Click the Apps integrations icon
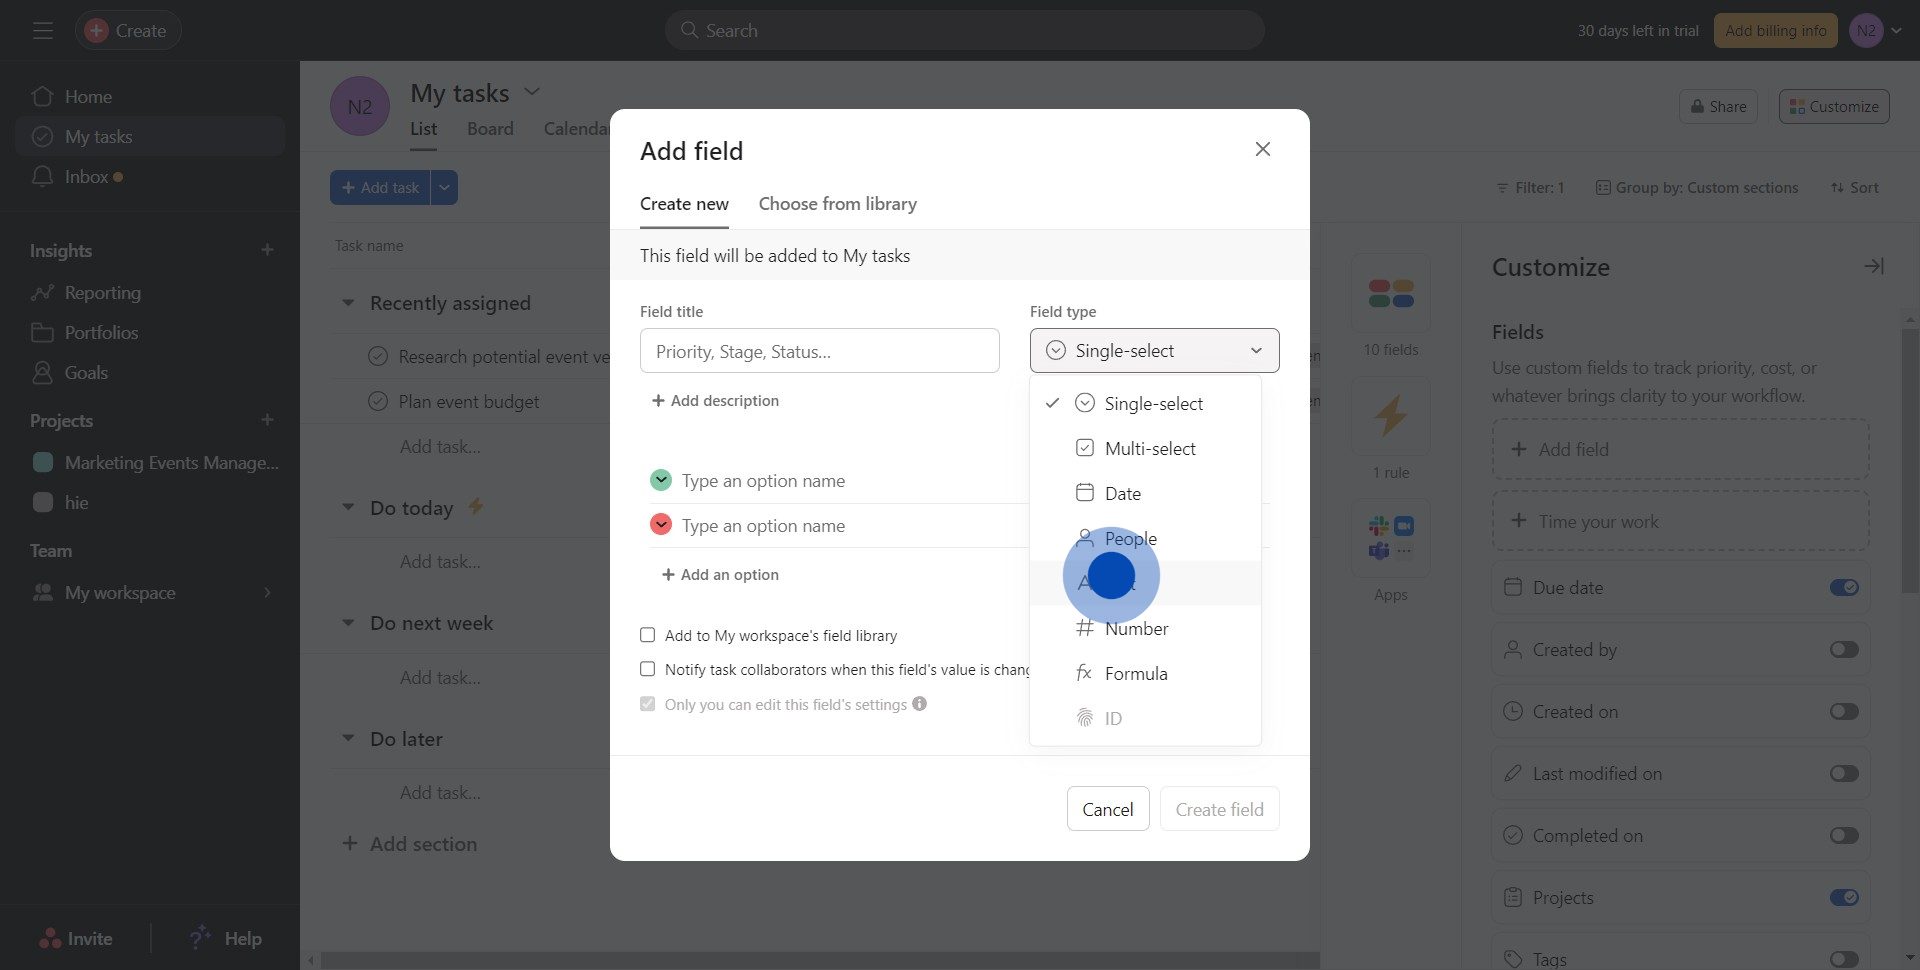The width and height of the screenshot is (1920, 970). [1390, 538]
